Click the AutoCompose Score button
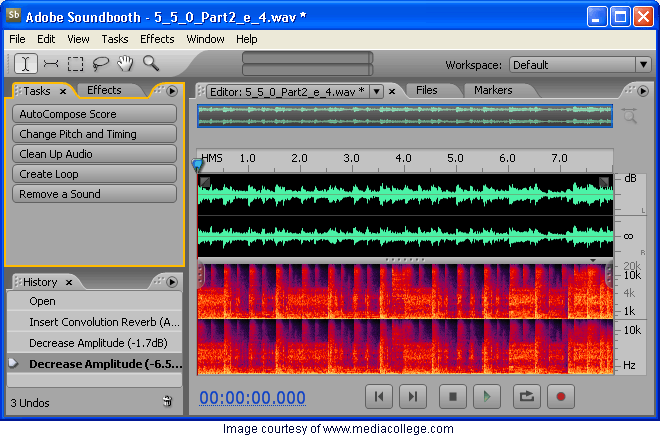The height and width of the screenshot is (436, 660). (95, 114)
